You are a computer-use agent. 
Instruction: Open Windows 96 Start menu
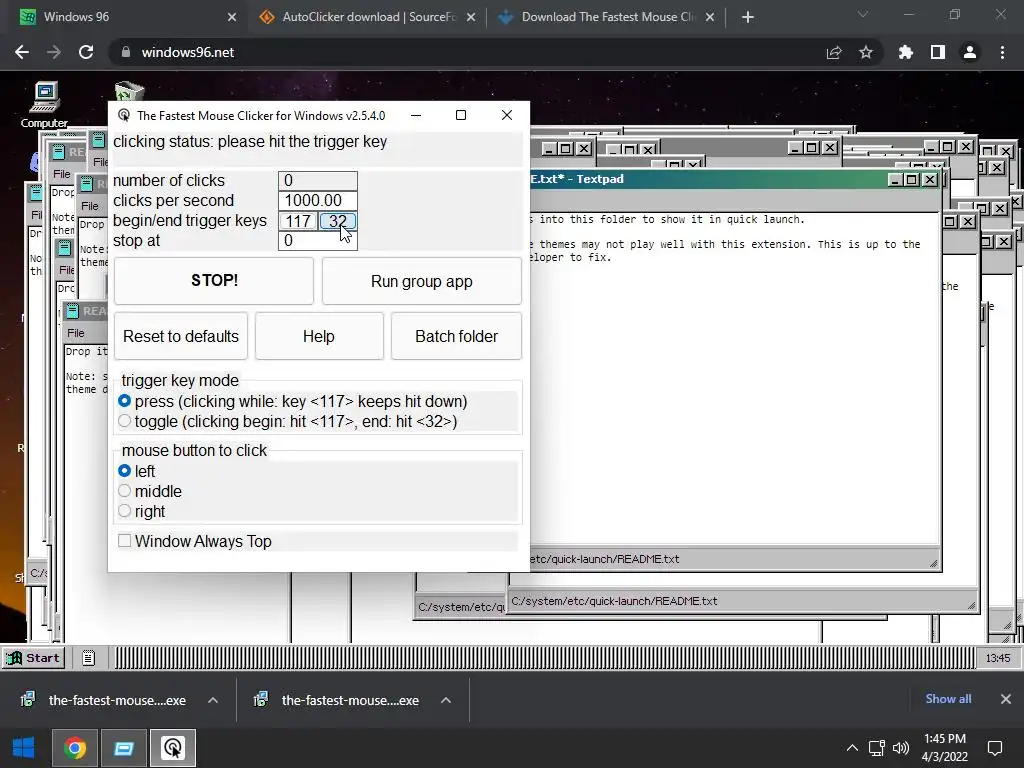pos(33,658)
